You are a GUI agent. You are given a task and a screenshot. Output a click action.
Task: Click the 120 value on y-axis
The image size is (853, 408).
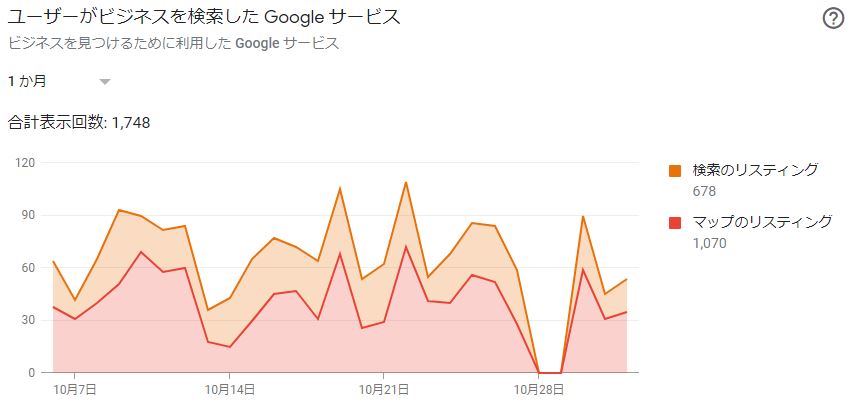(25, 163)
